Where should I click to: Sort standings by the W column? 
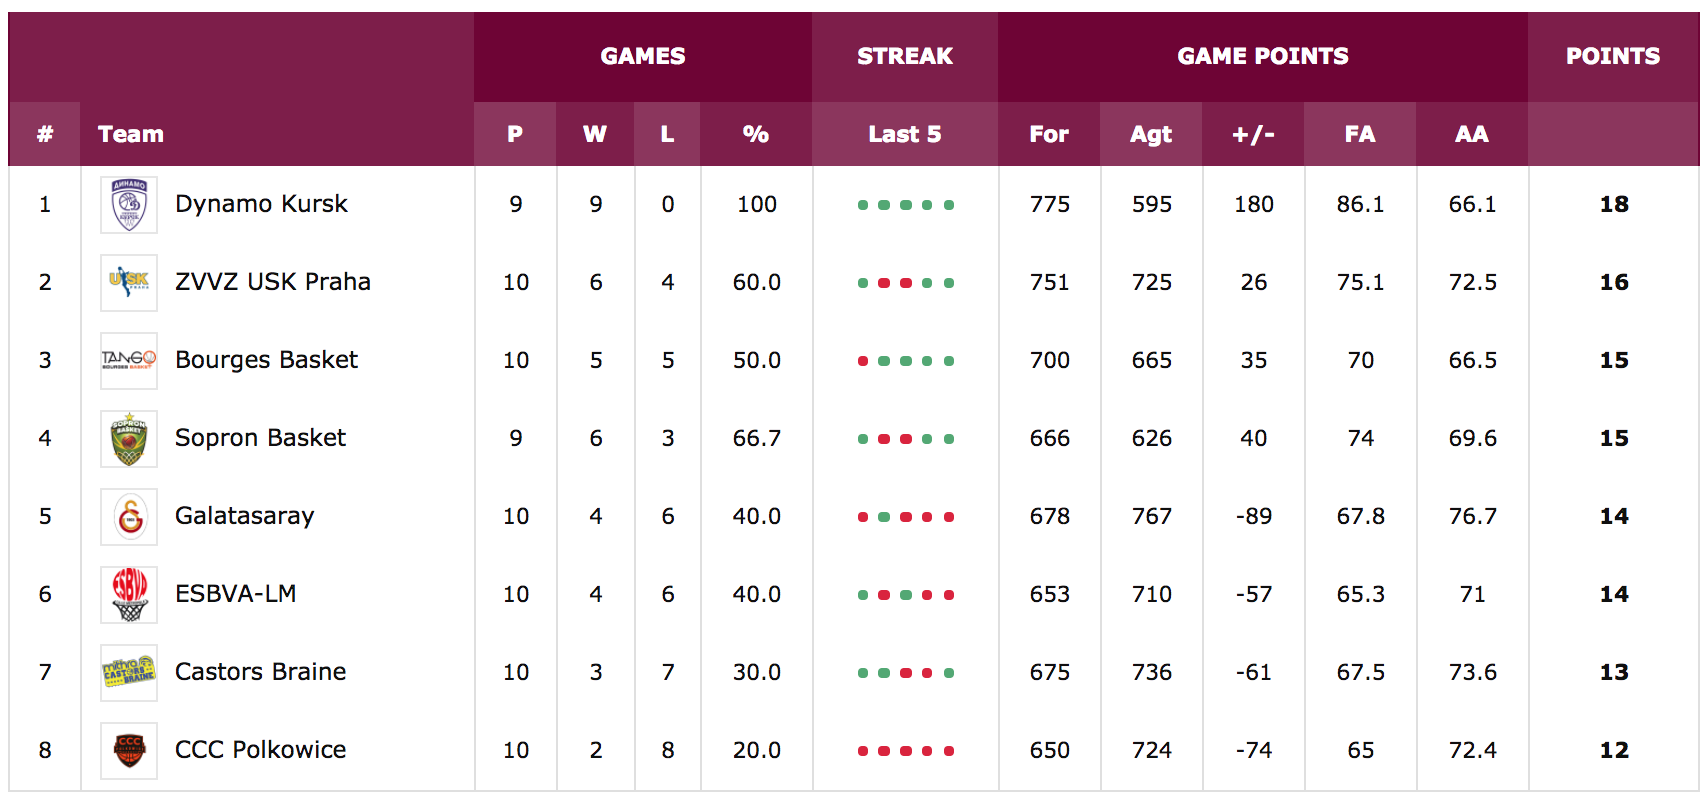(x=595, y=134)
